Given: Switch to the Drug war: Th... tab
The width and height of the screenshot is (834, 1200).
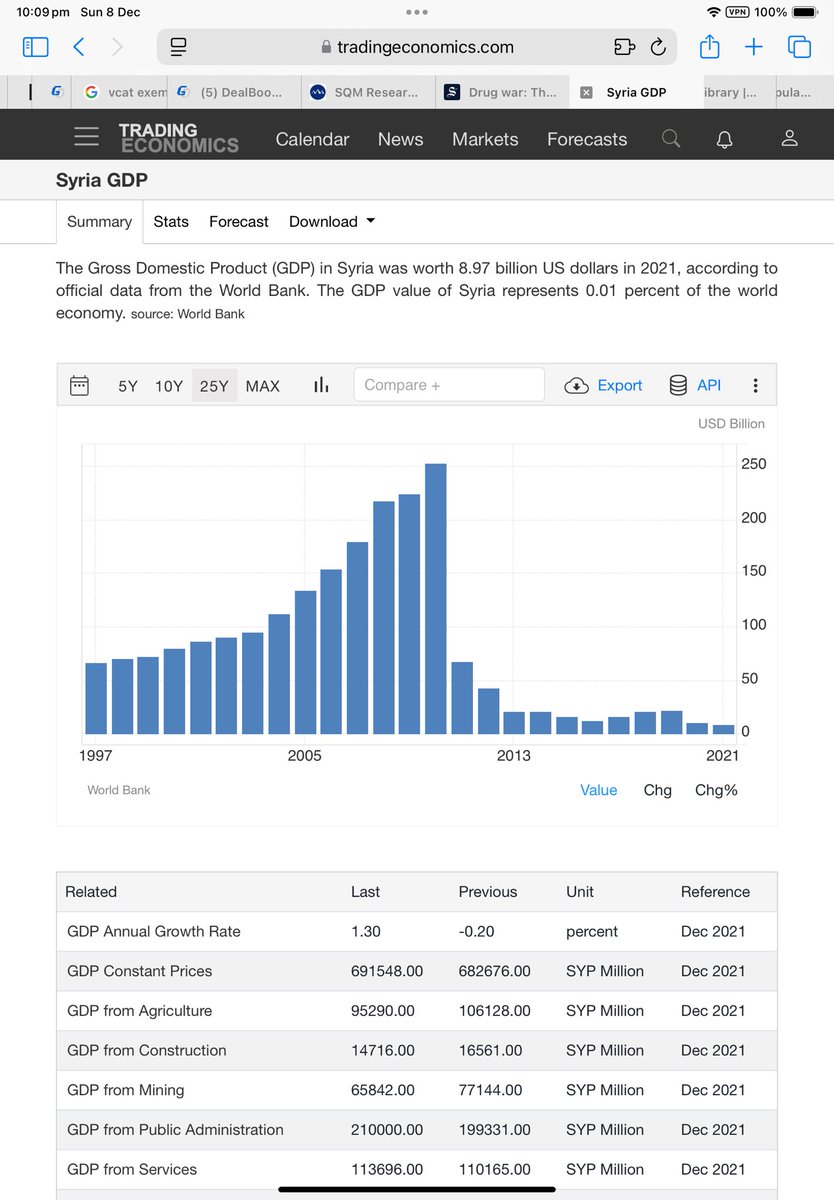Looking at the screenshot, I should 501,92.
